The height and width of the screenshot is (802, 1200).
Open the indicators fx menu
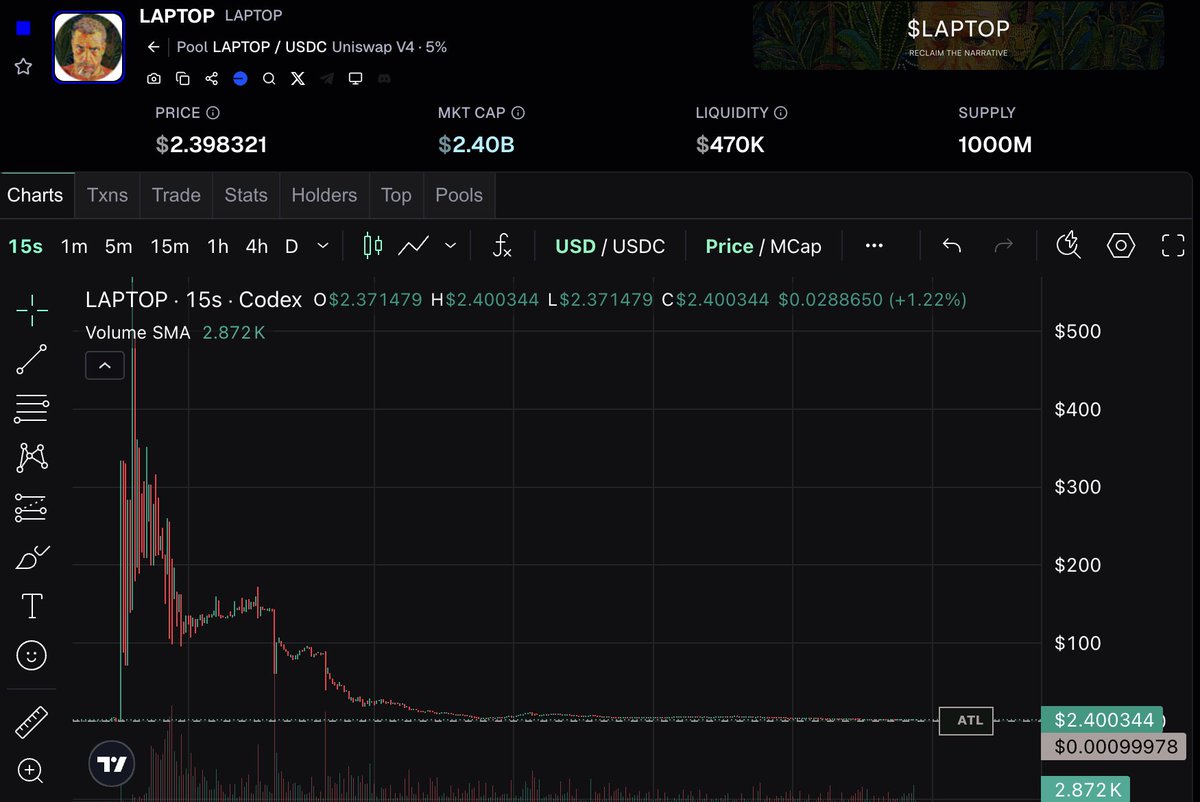(503, 245)
